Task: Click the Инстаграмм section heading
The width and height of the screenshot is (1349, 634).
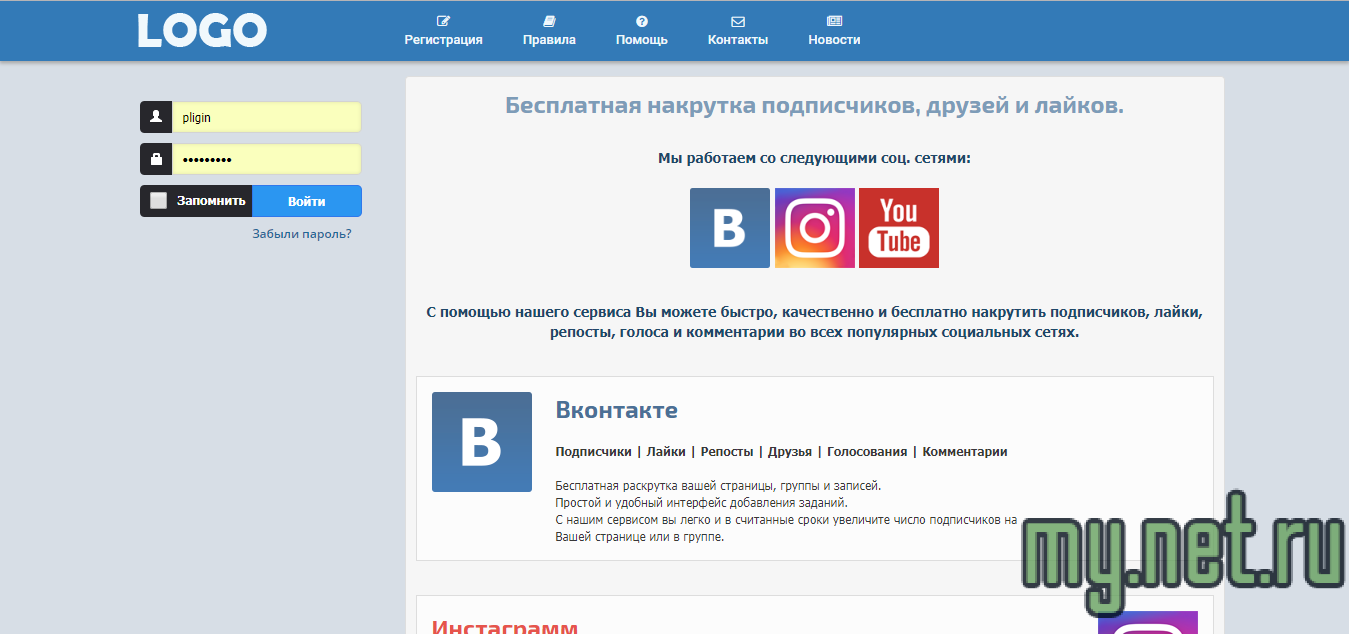Action: (505, 626)
